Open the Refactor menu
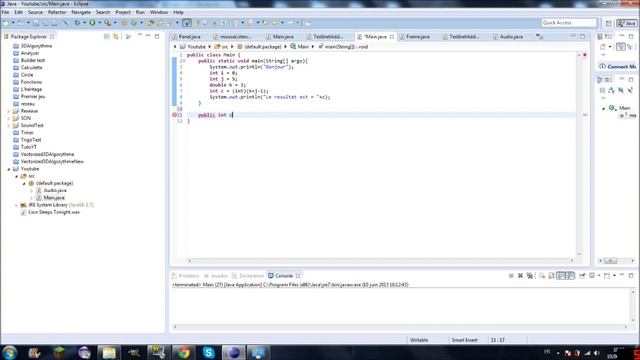 [57, 12]
